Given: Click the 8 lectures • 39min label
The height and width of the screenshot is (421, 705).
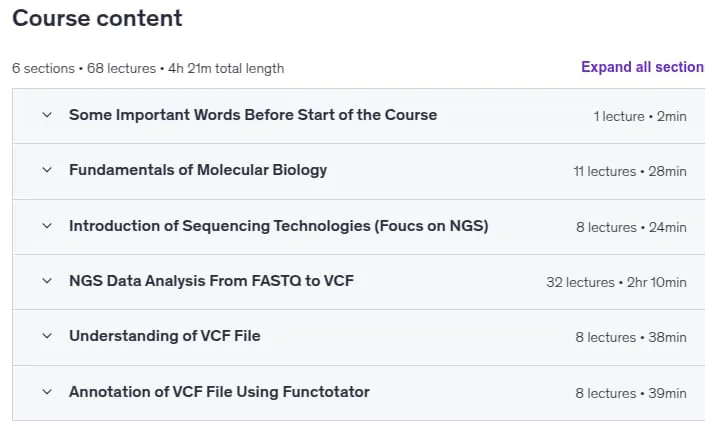Looking at the screenshot, I should (631, 393).
